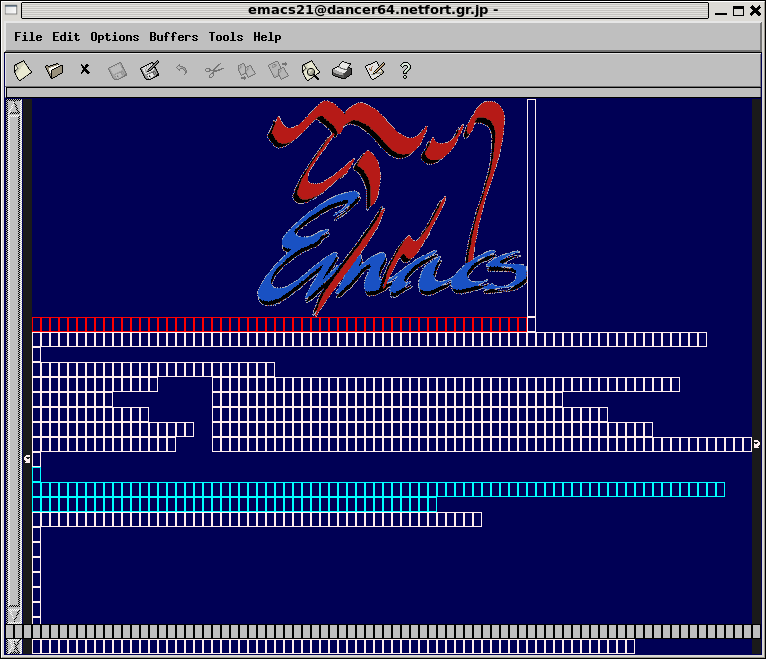
Task: Open preferences via customize icon
Action: click(x=375, y=71)
